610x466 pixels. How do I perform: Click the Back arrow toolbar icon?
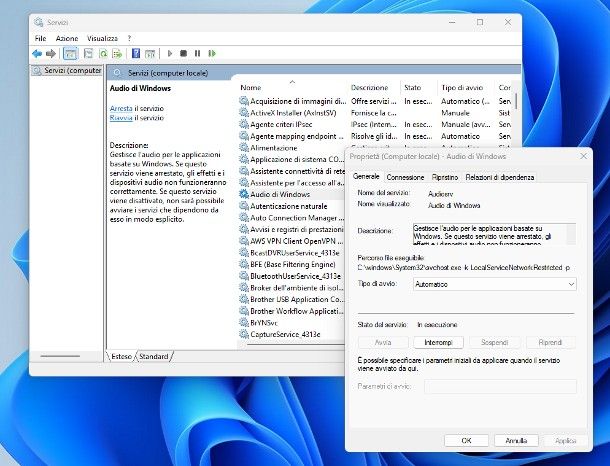pos(37,53)
